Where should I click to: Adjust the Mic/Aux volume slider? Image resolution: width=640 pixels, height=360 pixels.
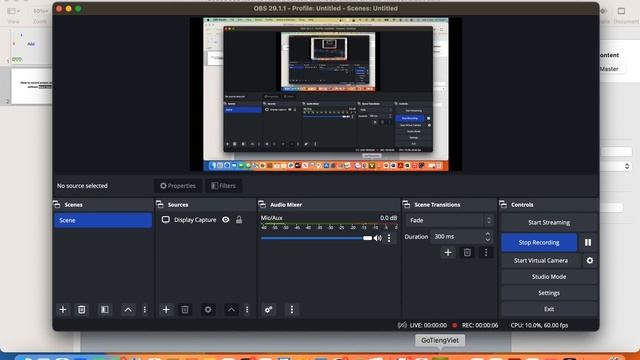(x=316, y=238)
